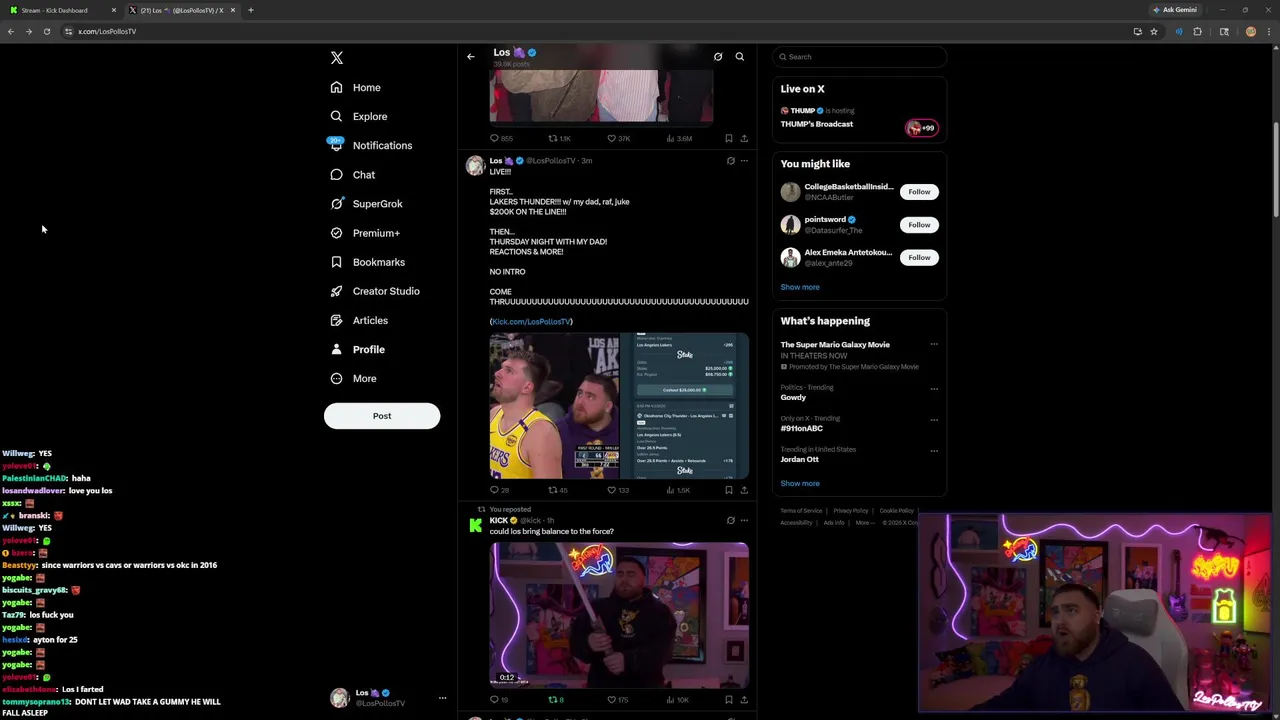Open more options for Gowdy trend
This screenshot has height=720, width=1280.
coord(934,389)
